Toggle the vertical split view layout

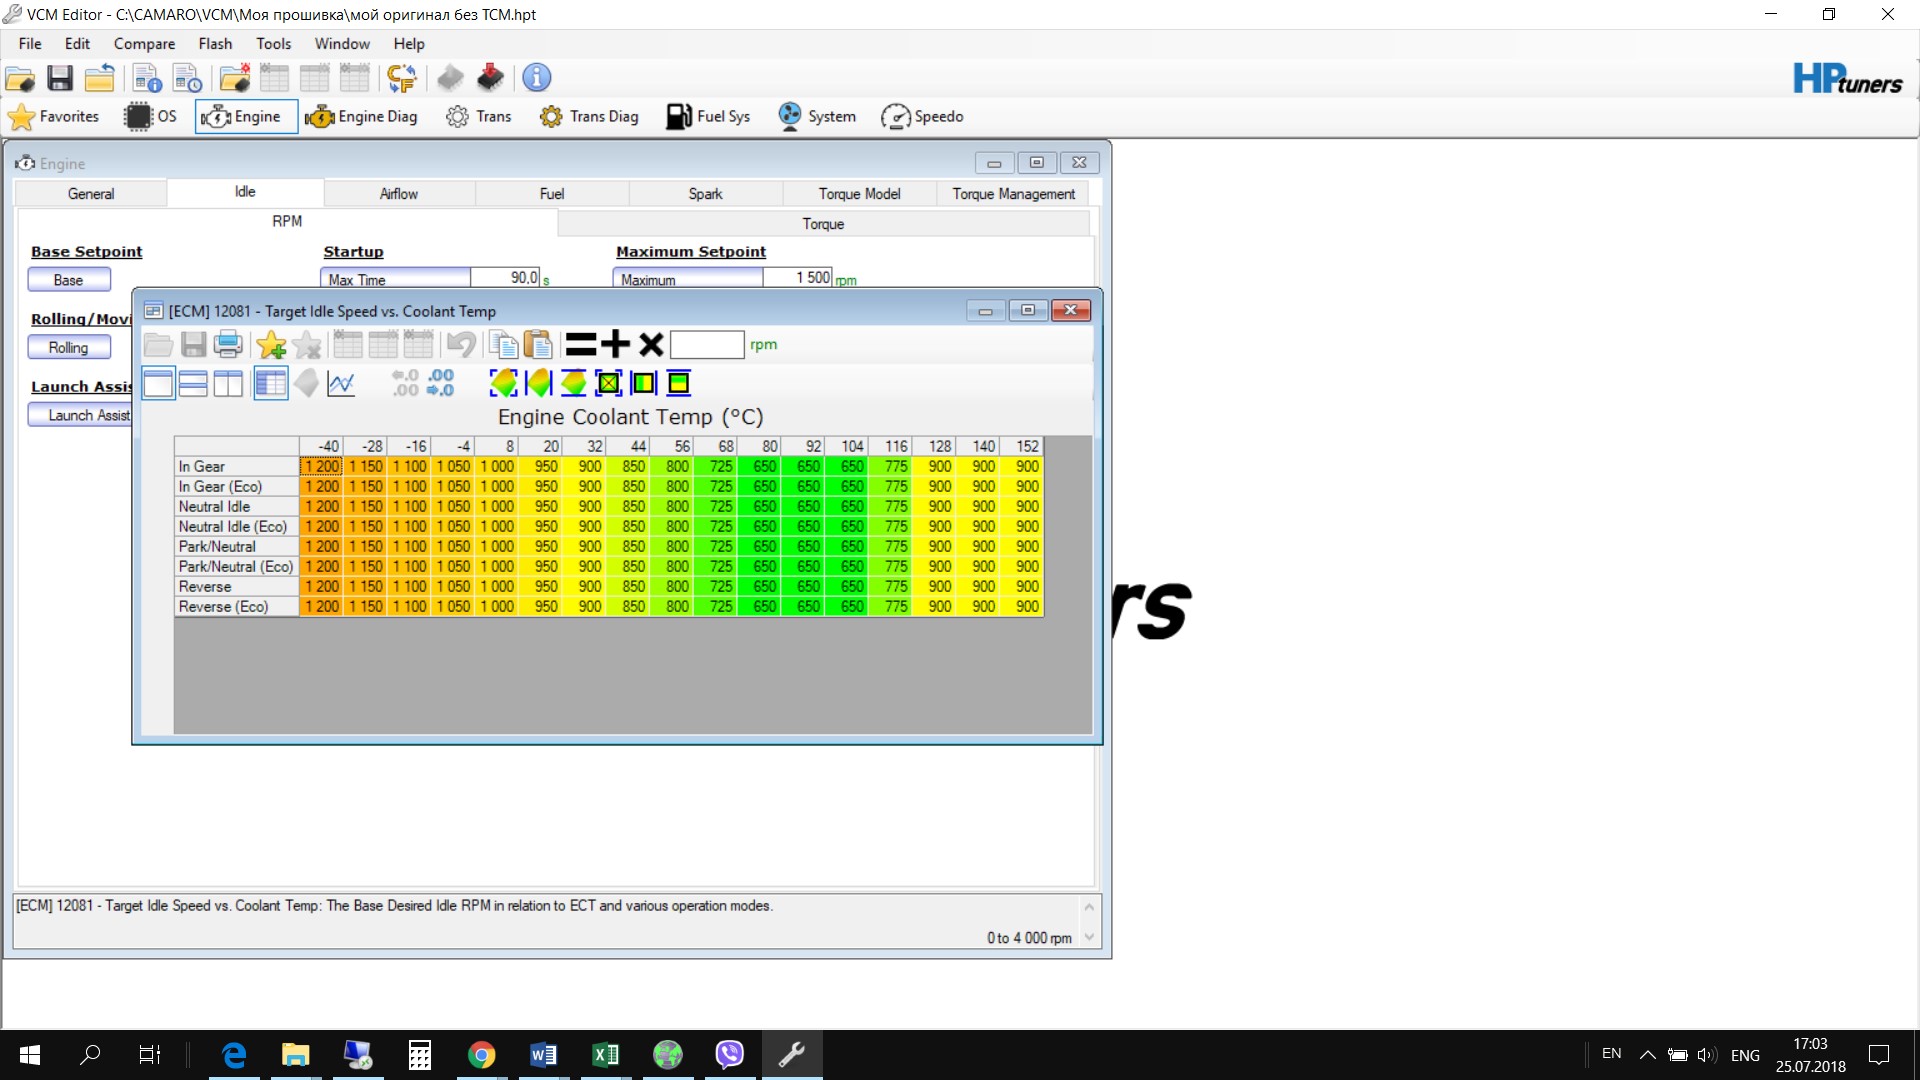point(228,383)
